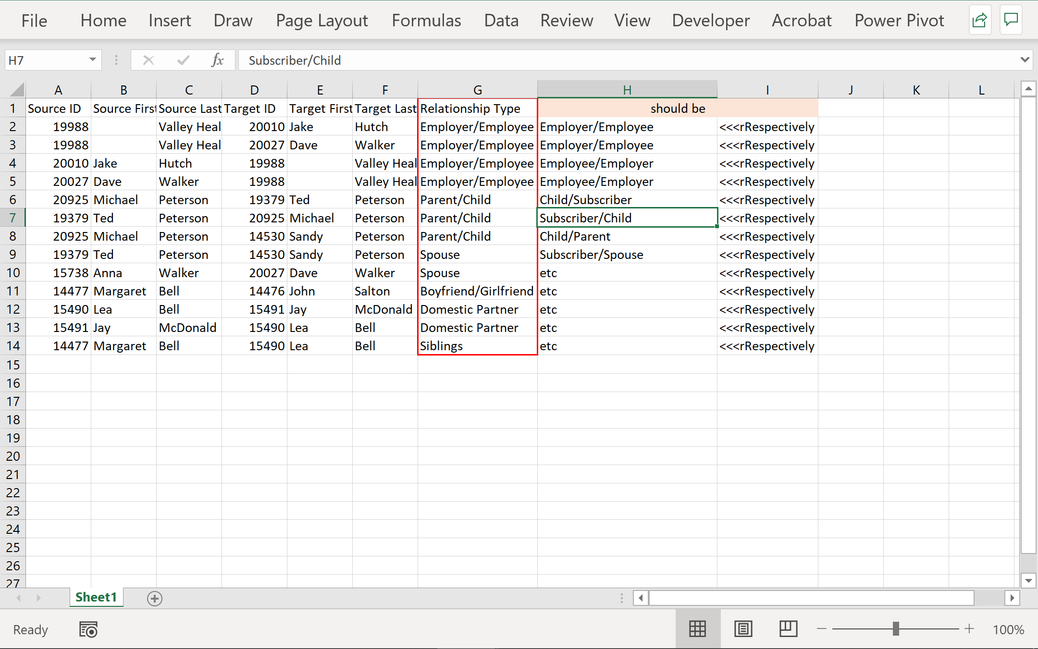Open the Name Box dropdown arrow
Screen dimensions: 1038x649
click(x=93, y=60)
